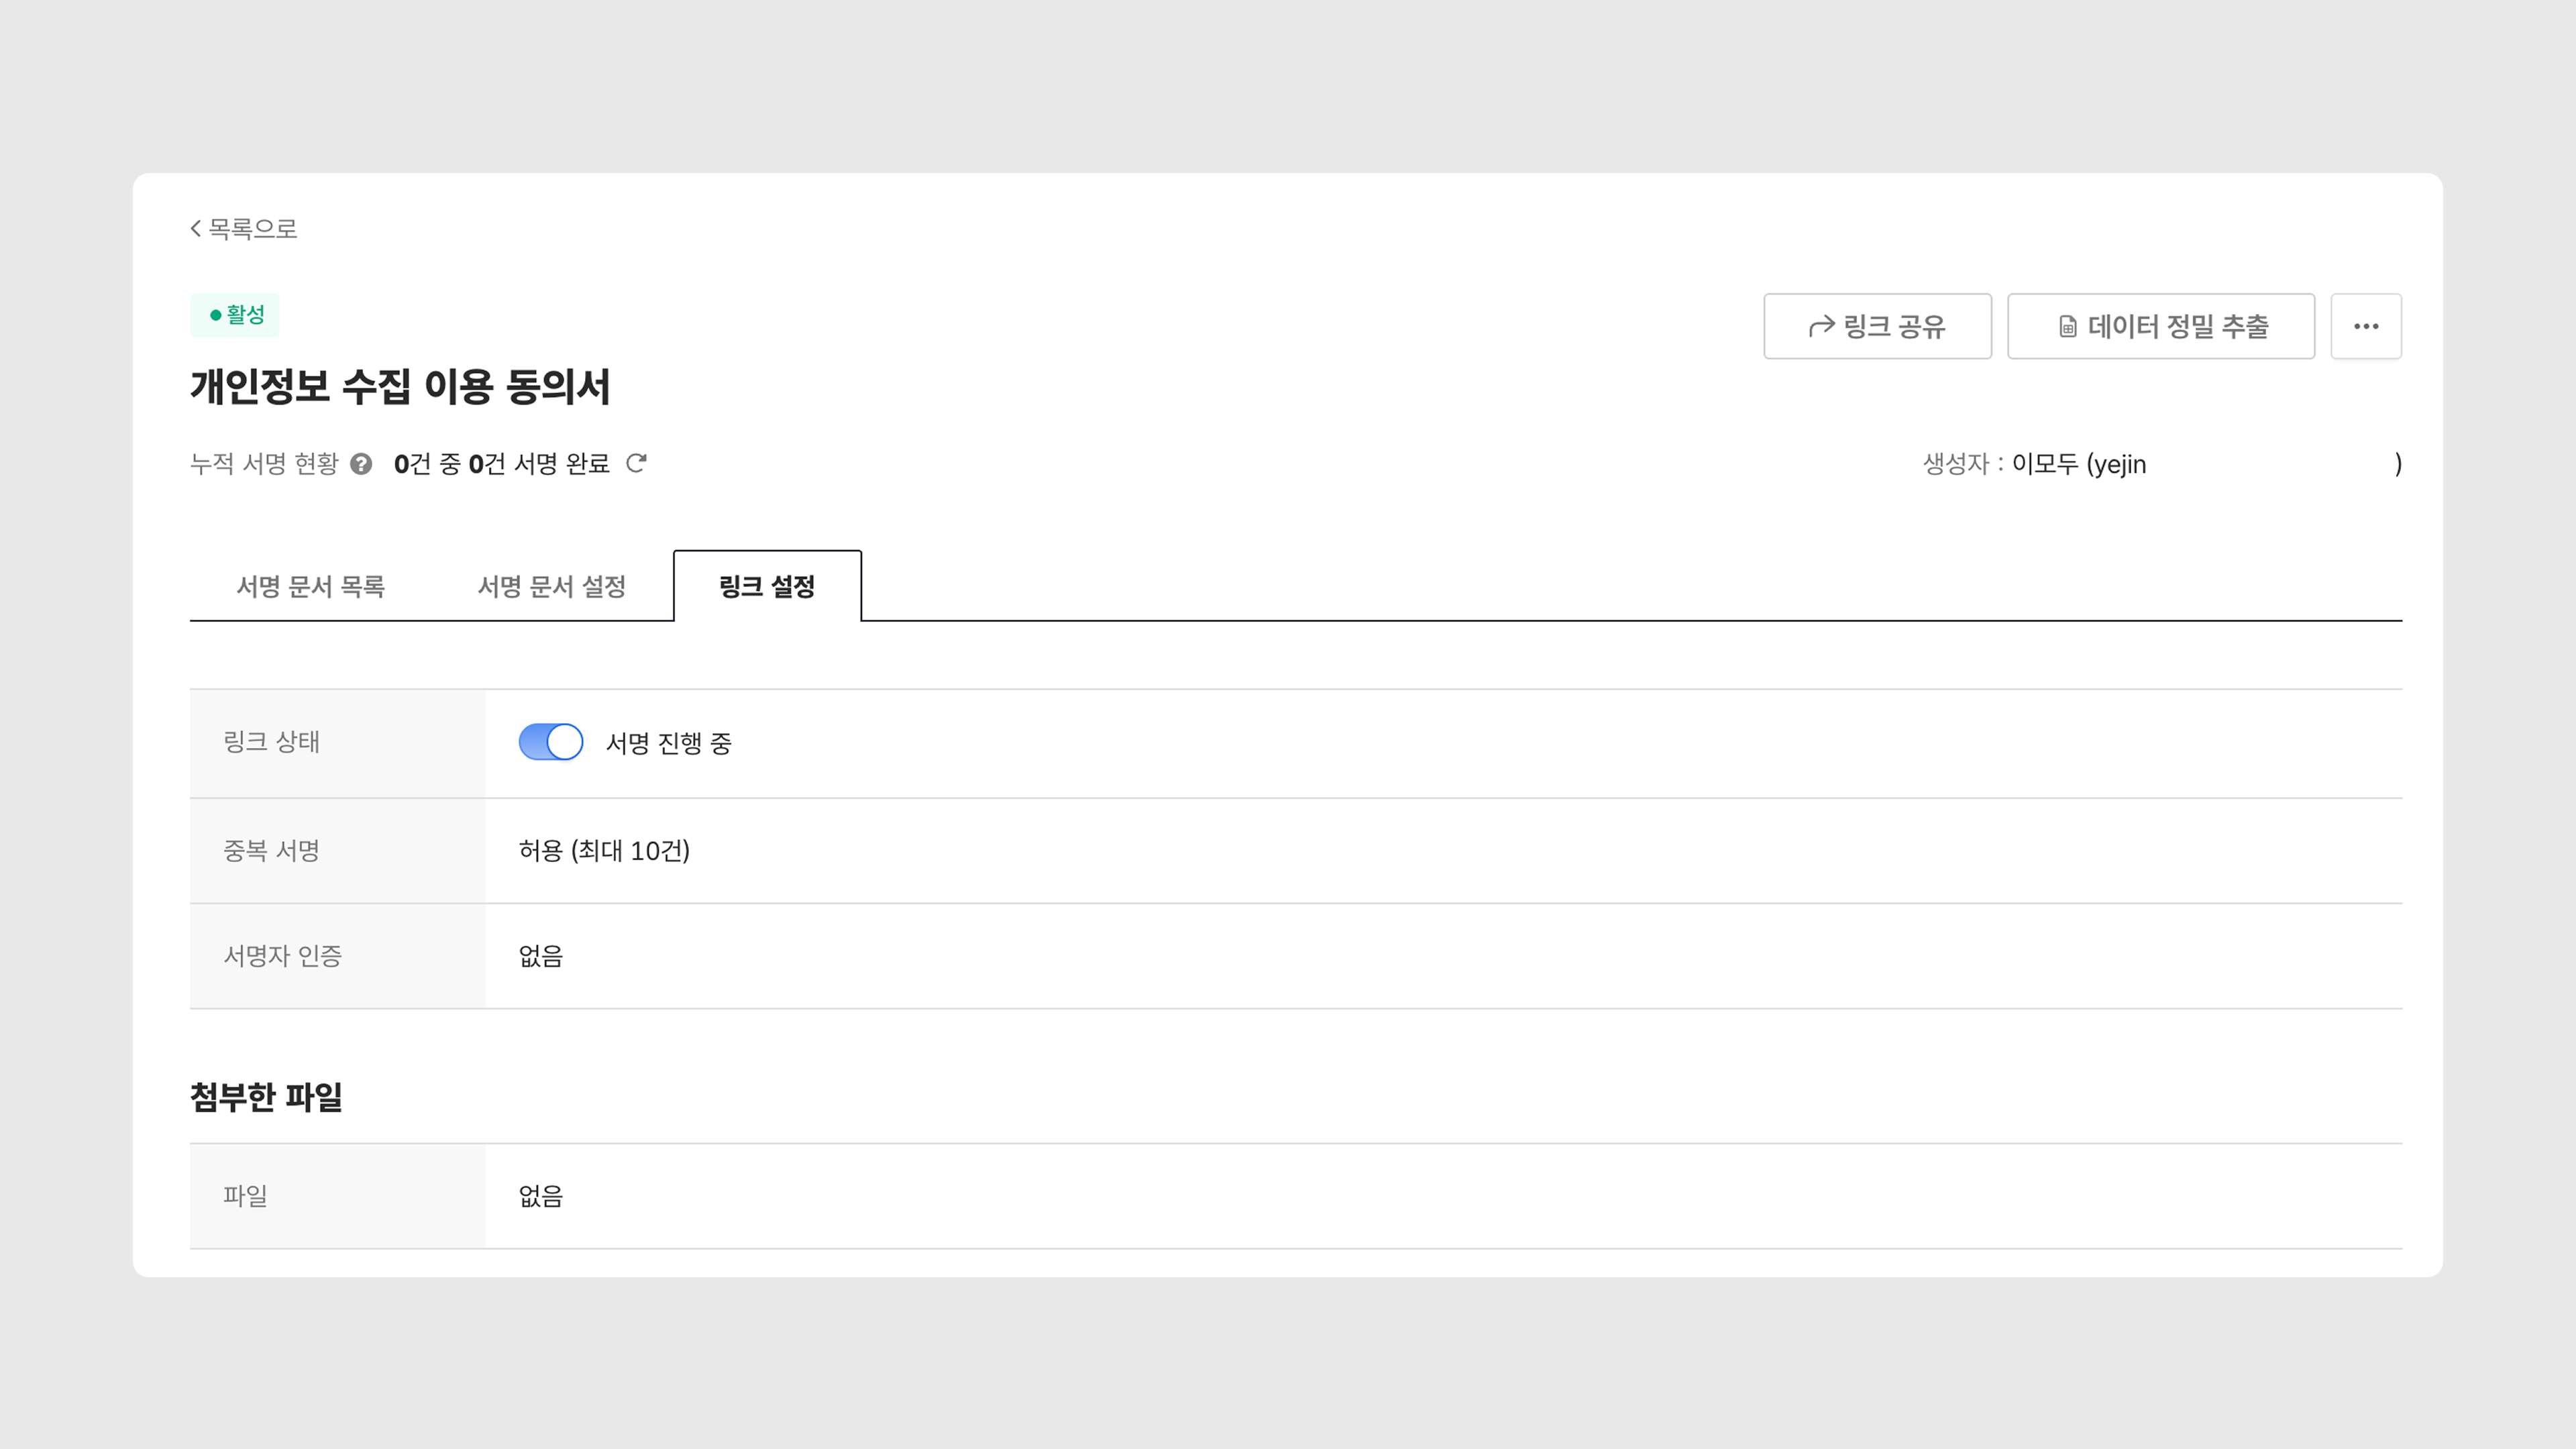Open the three-dots more options menu
The height and width of the screenshot is (1449, 2576).
click(x=2365, y=326)
